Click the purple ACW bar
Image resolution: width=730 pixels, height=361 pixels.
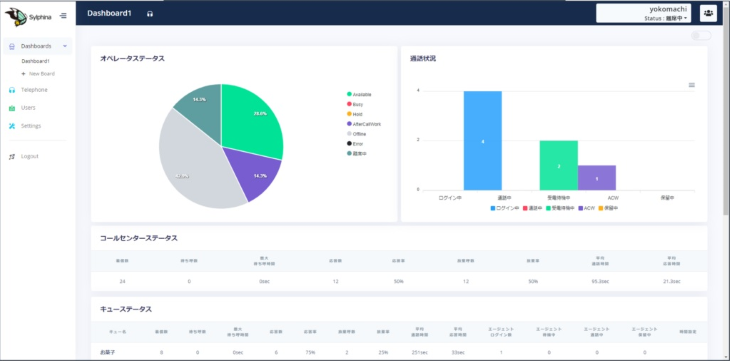(597, 177)
